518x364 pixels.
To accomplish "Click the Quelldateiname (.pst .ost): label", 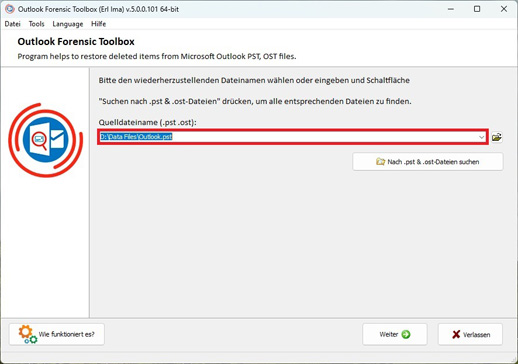I will 147,122.
